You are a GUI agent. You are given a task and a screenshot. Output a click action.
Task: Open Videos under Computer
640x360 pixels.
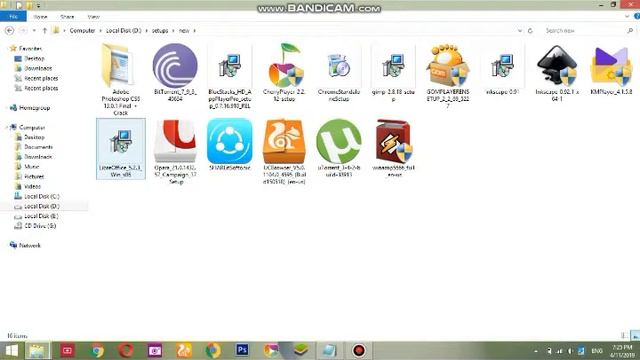[x=32, y=186]
